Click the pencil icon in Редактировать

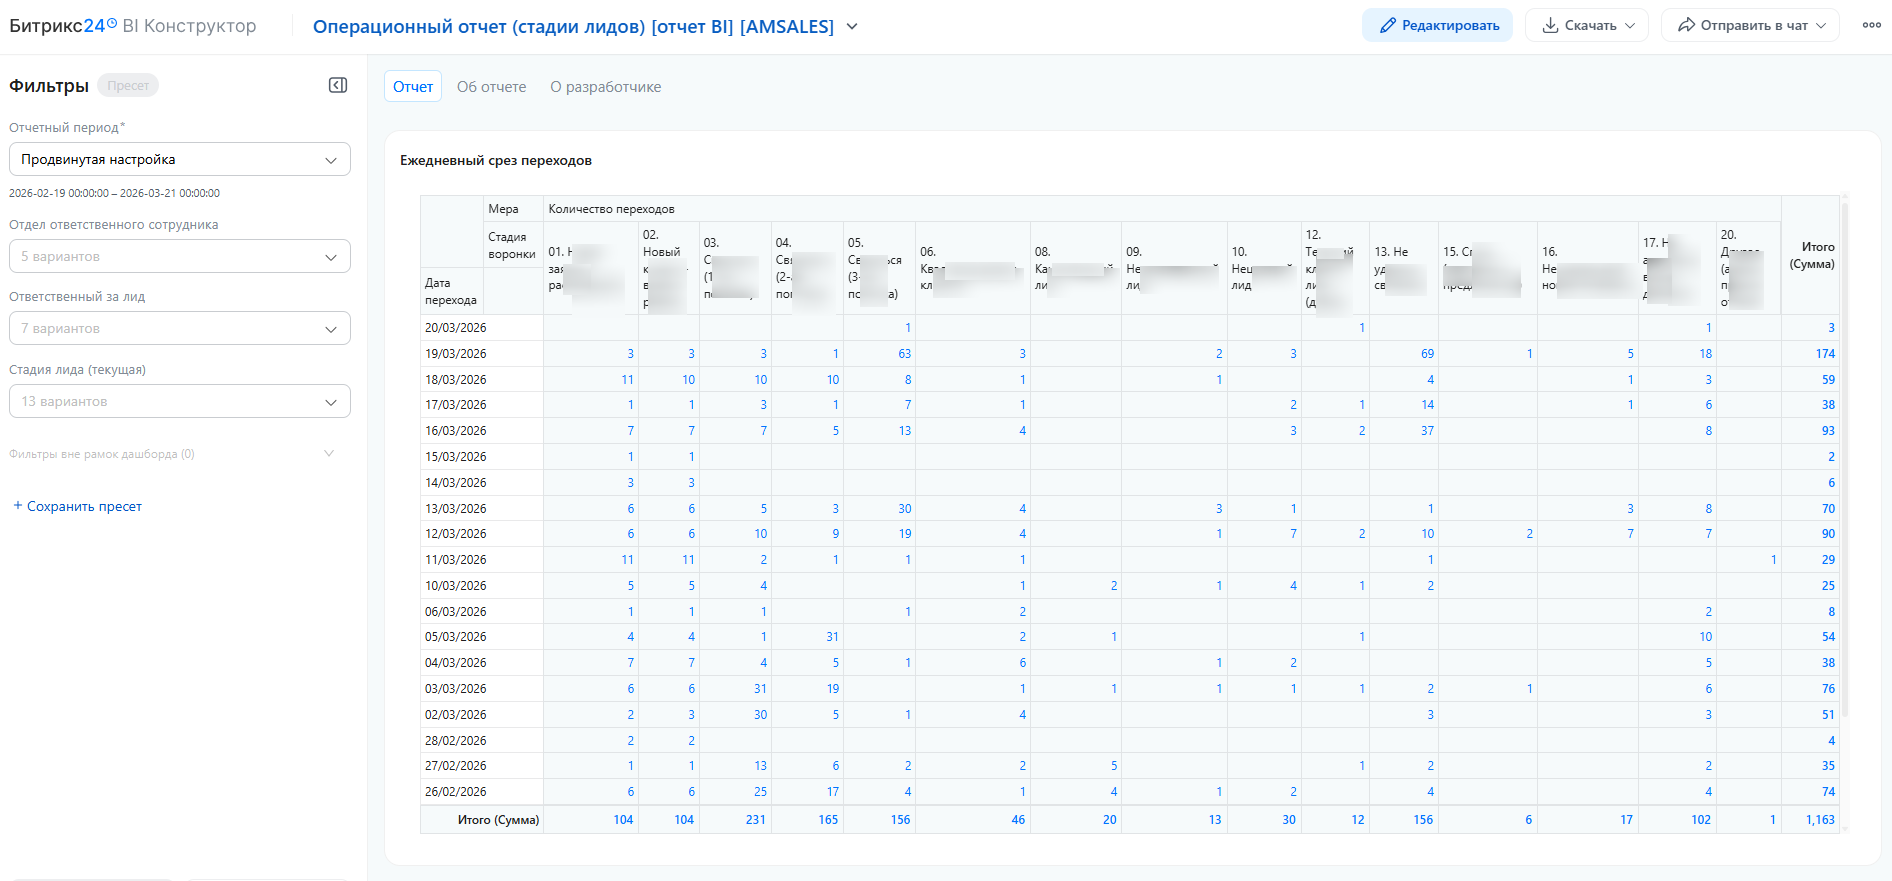[1387, 25]
